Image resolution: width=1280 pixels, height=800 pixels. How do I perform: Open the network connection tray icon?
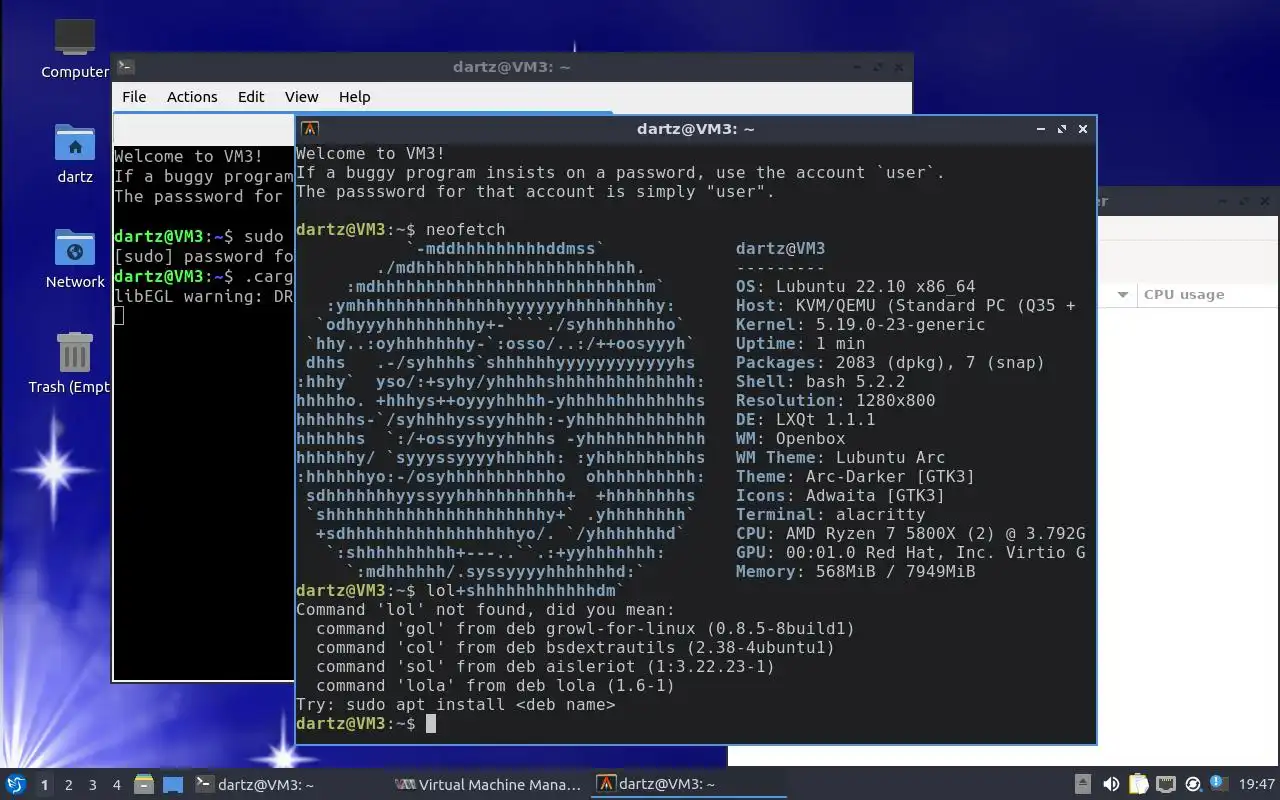[1166, 784]
